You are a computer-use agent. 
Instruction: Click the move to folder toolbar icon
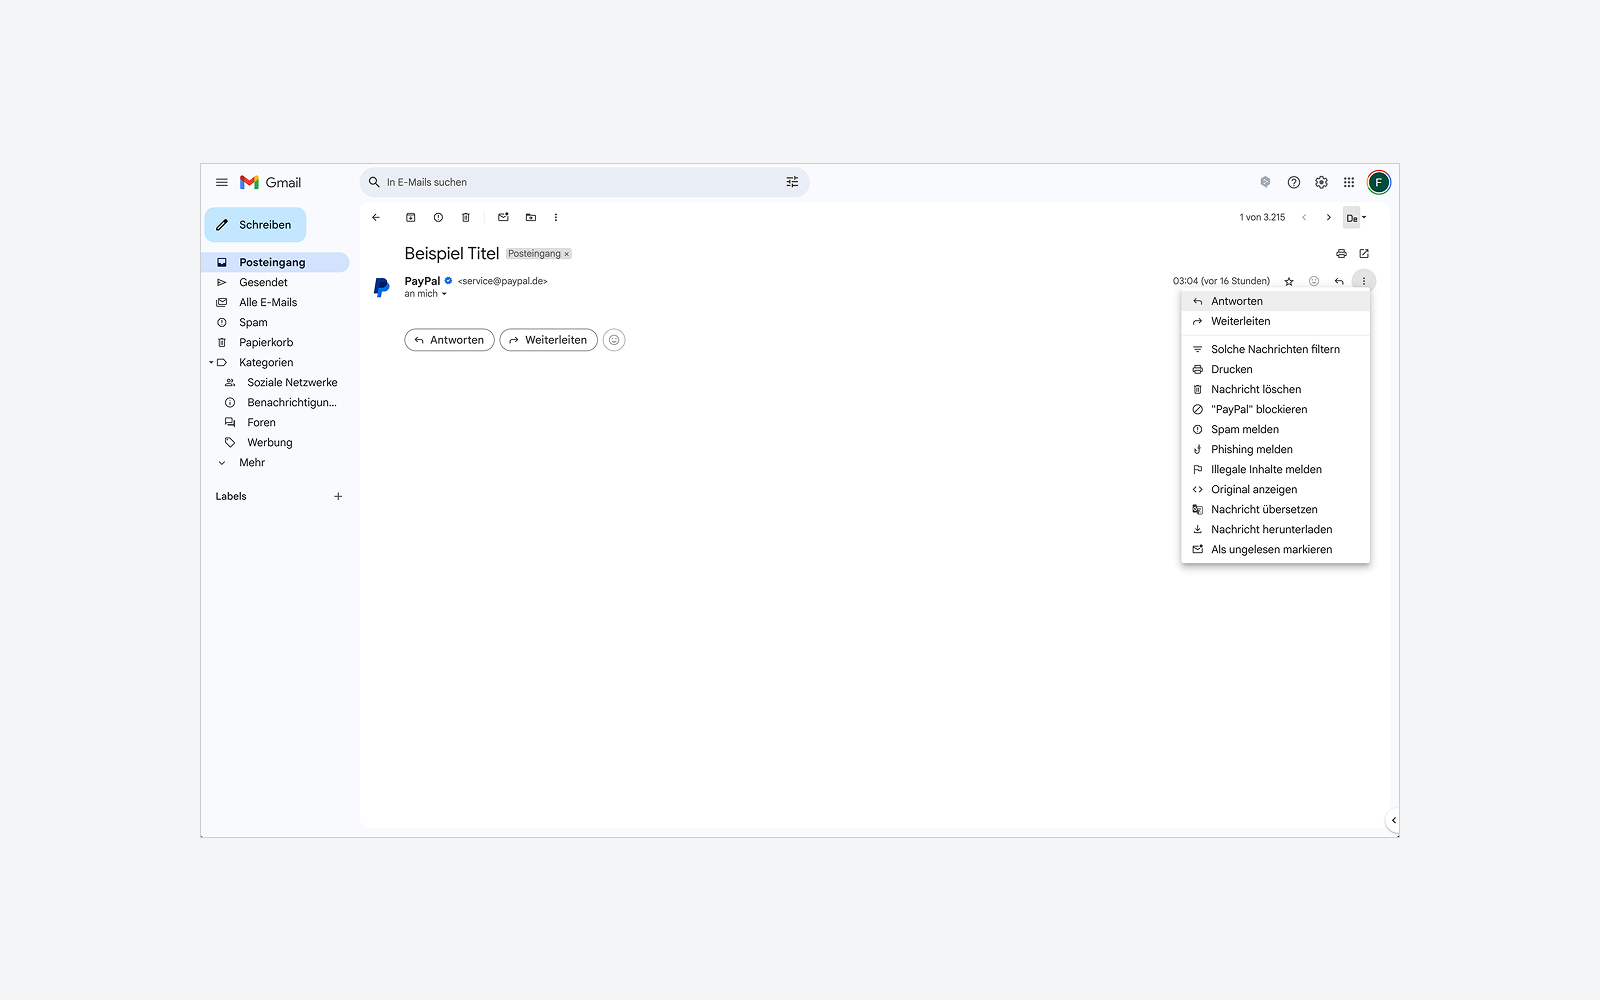tap(531, 217)
